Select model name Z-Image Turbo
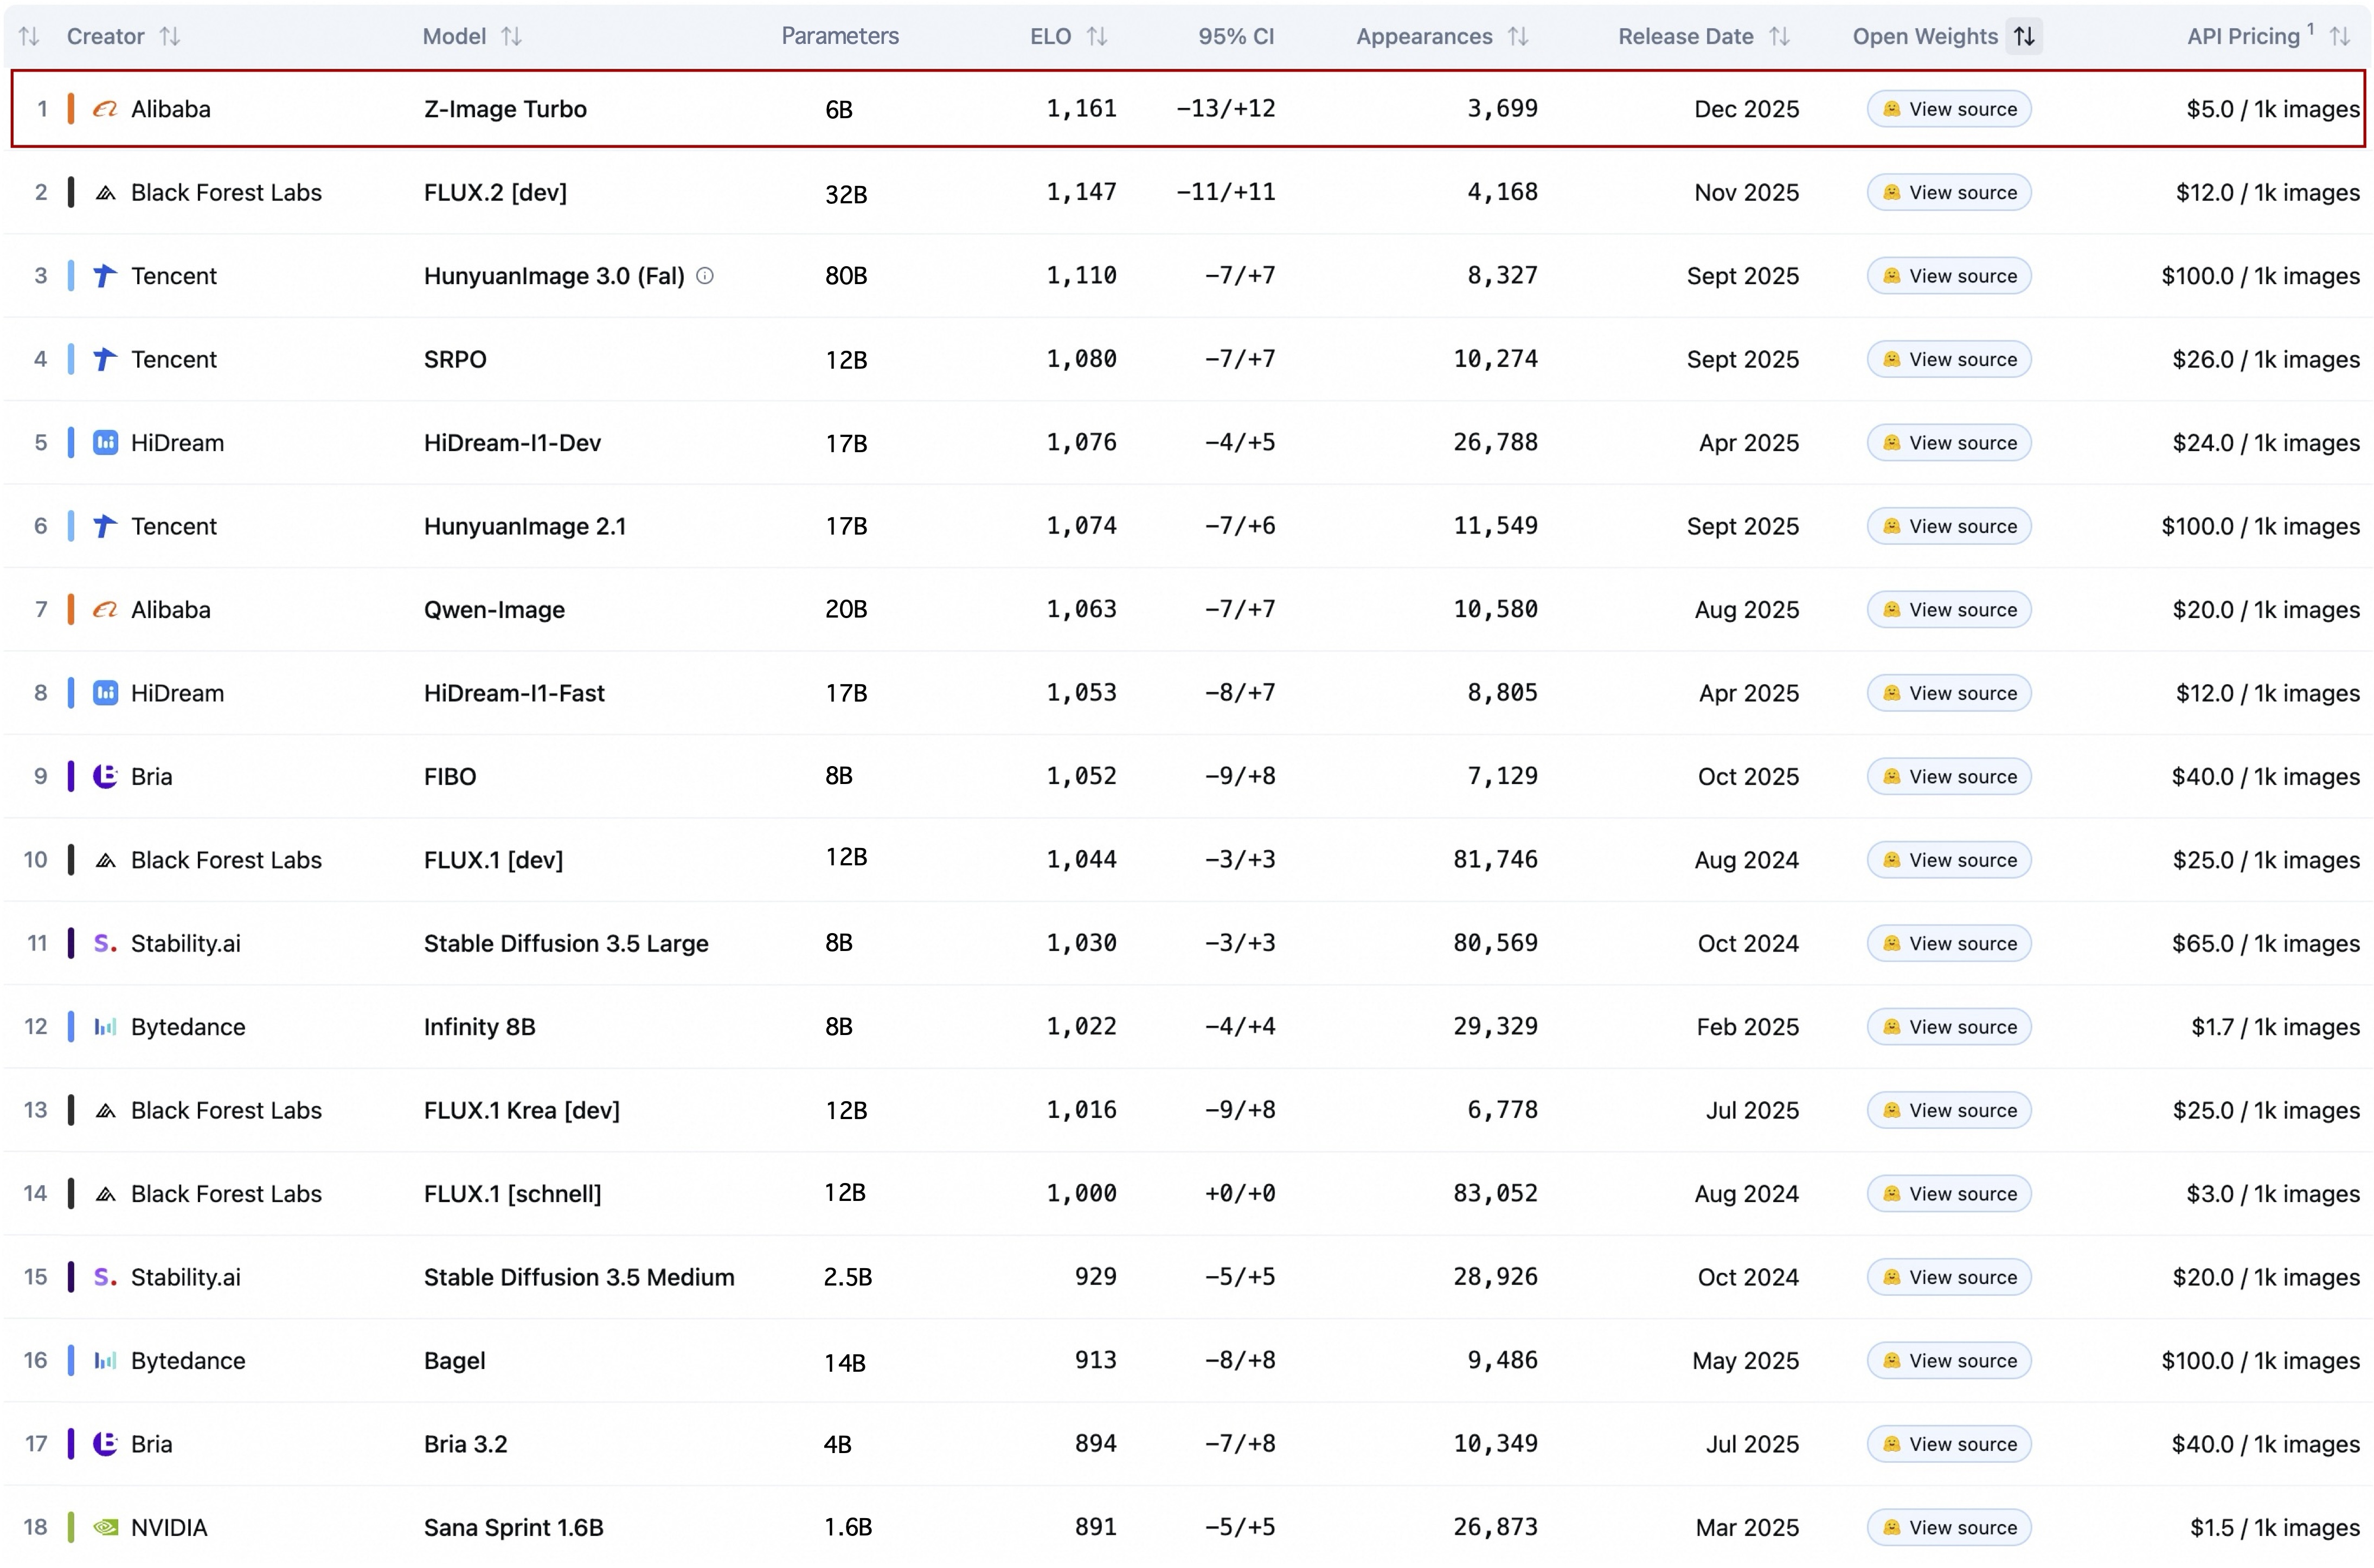2374x1568 pixels. coord(505,109)
